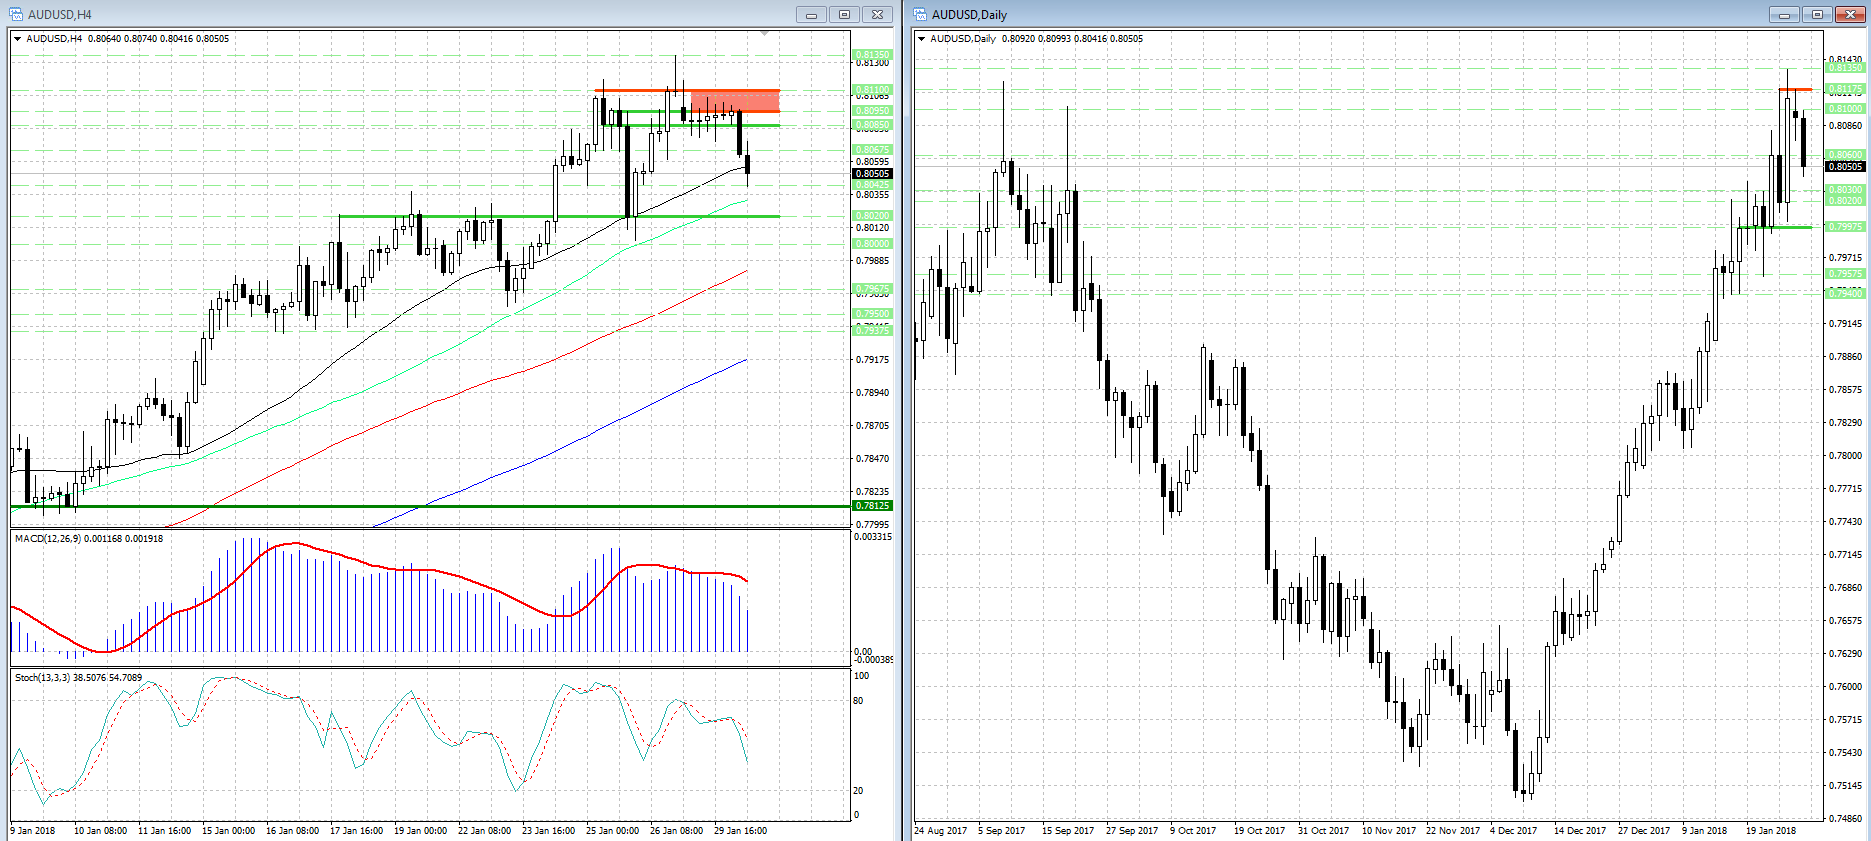Click current price 0.80505 label on H4 axis

(x=872, y=174)
